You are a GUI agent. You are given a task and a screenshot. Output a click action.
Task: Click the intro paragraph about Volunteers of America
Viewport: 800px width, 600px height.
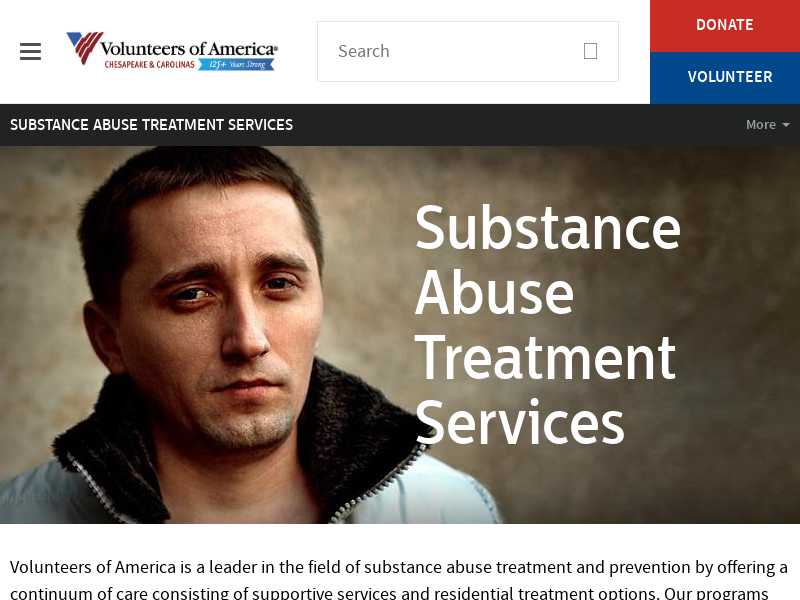(400, 579)
